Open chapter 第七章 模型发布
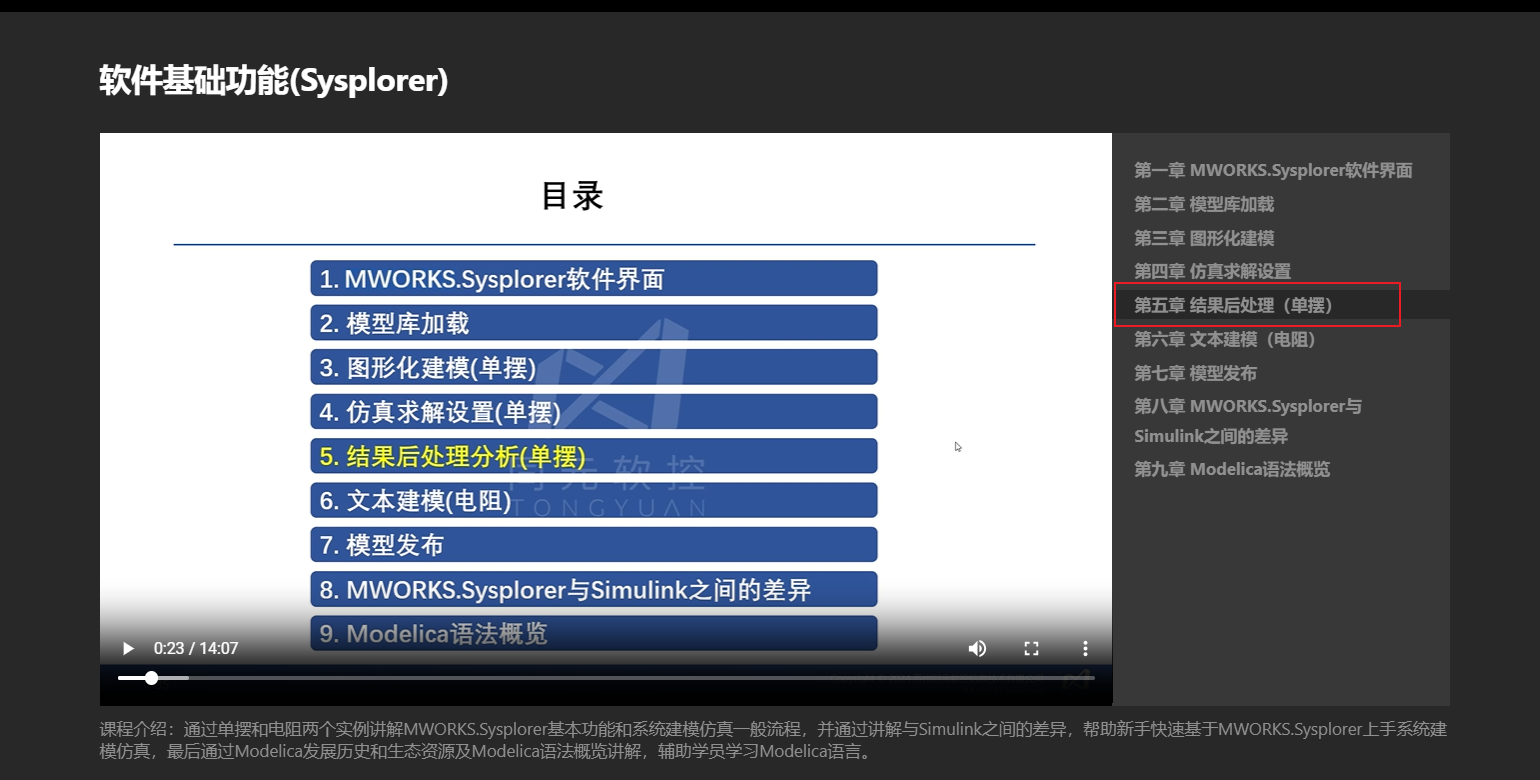This screenshot has width=1540, height=780. tap(1195, 374)
